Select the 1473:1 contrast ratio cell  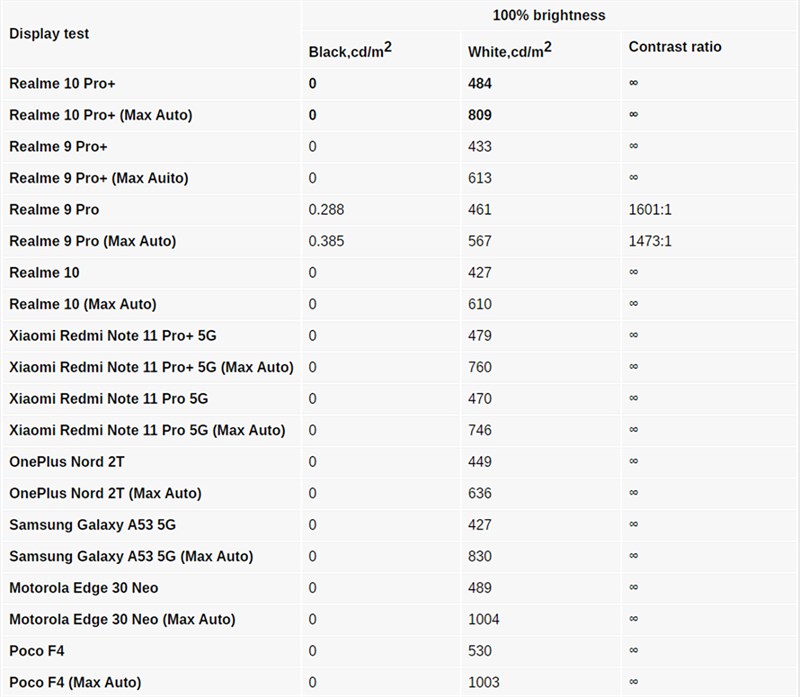click(648, 241)
